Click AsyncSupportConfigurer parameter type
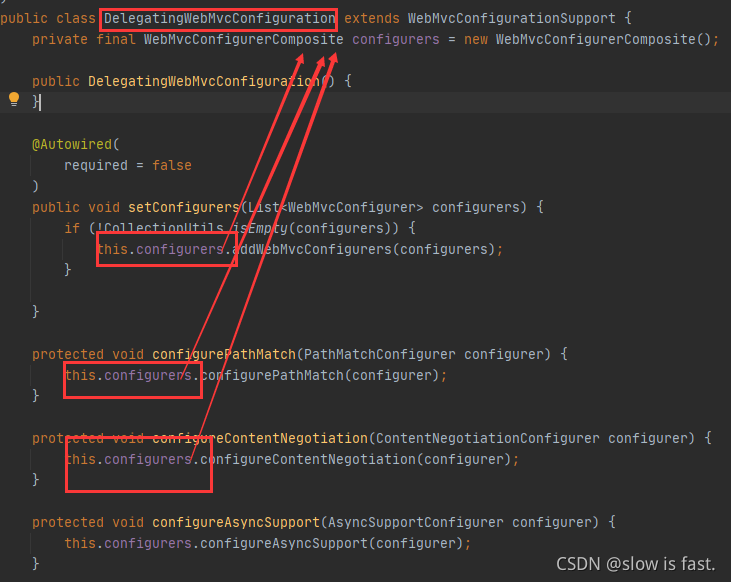731x582 pixels. tap(415, 522)
